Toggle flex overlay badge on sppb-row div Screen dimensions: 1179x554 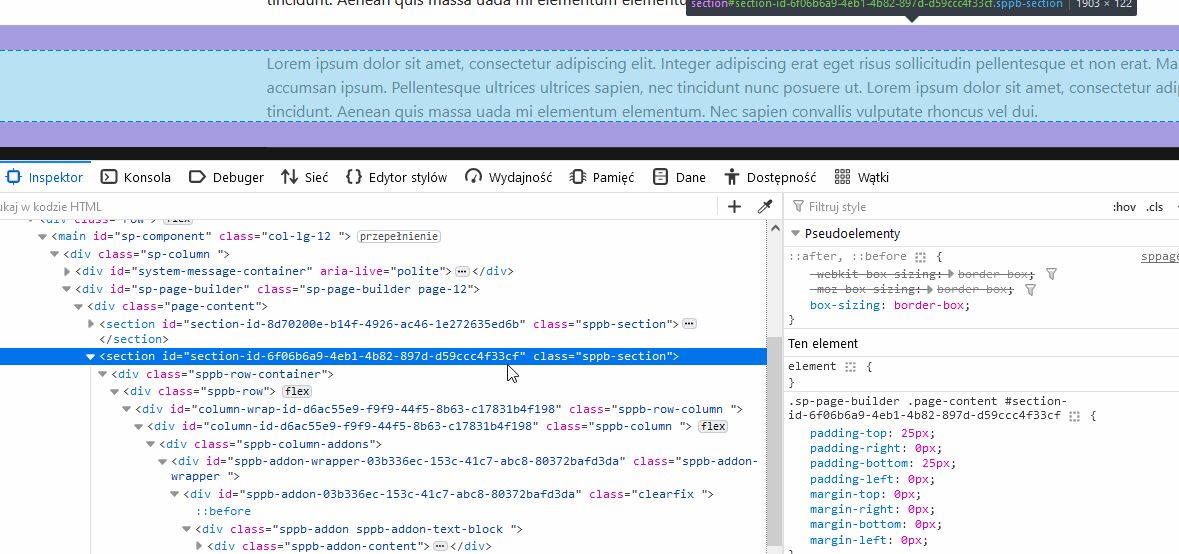tap(297, 391)
